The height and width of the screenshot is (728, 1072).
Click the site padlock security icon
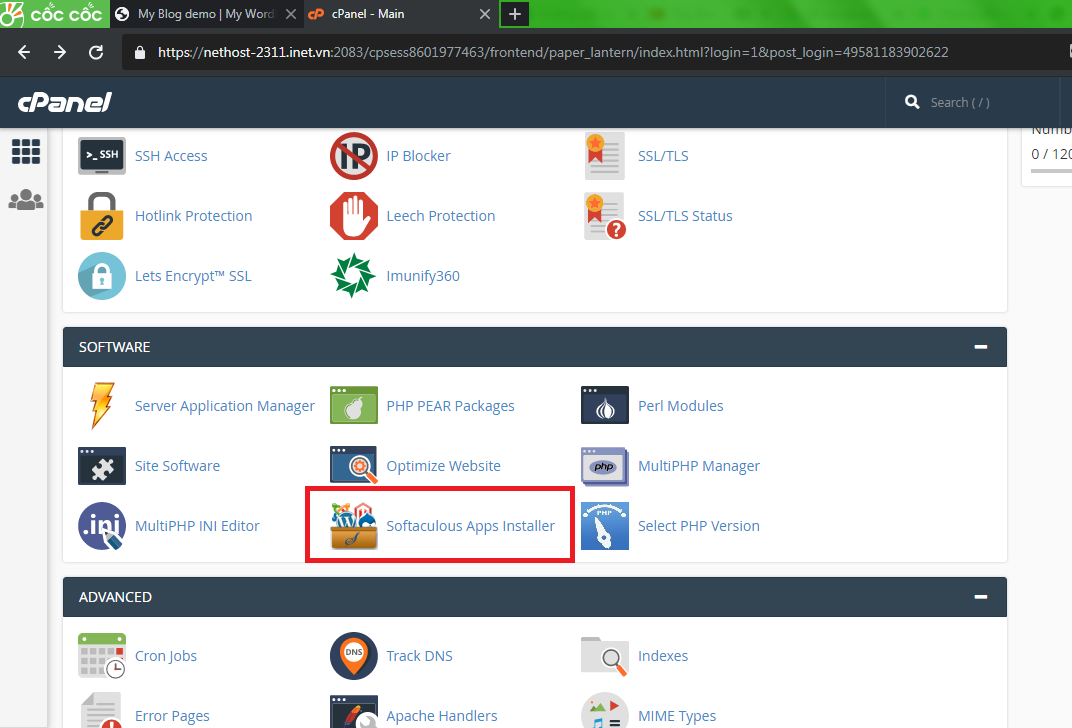(140, 53)
